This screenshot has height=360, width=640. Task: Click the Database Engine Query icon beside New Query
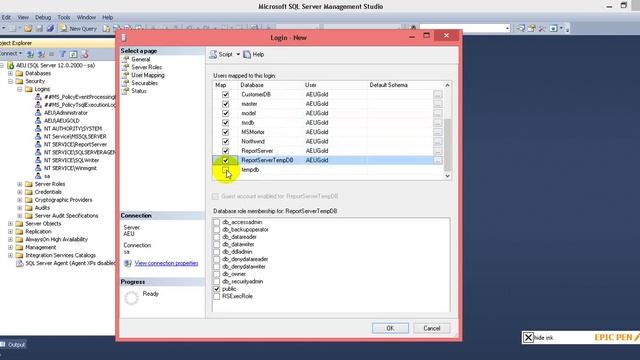(x=107, y=29)
